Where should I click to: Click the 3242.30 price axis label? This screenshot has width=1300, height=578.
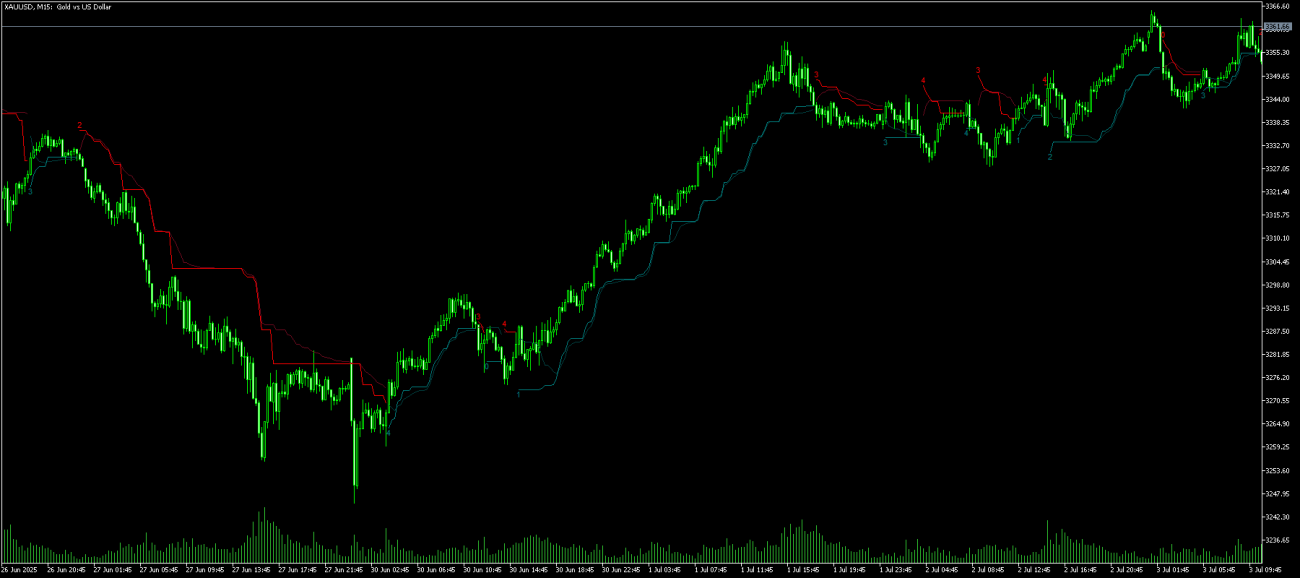(x=1279, y=517)
